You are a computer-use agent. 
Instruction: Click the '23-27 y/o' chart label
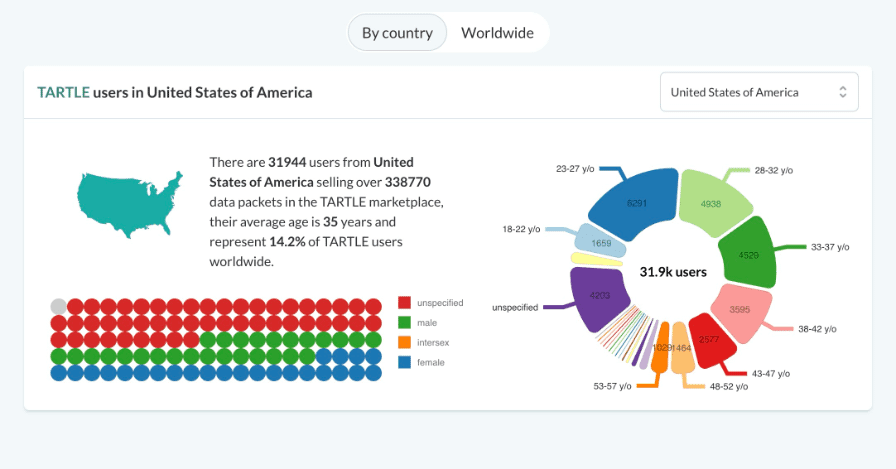[575, 169]
